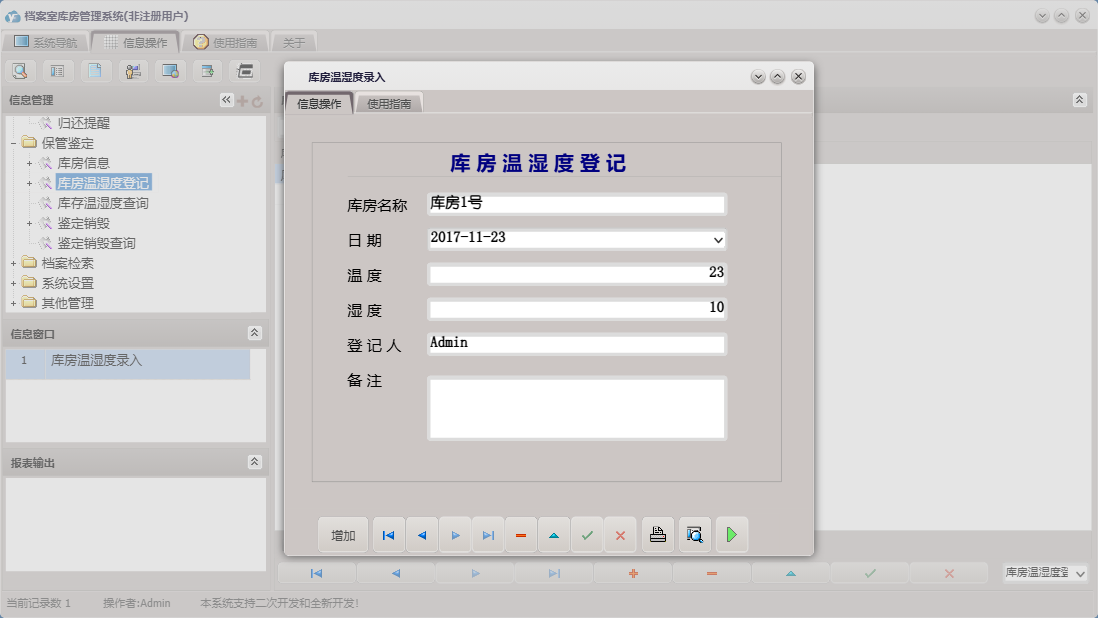Click the user icon in the main toolbar
This screenshot has height=618, width=1098.
click(x=133, y=71)
